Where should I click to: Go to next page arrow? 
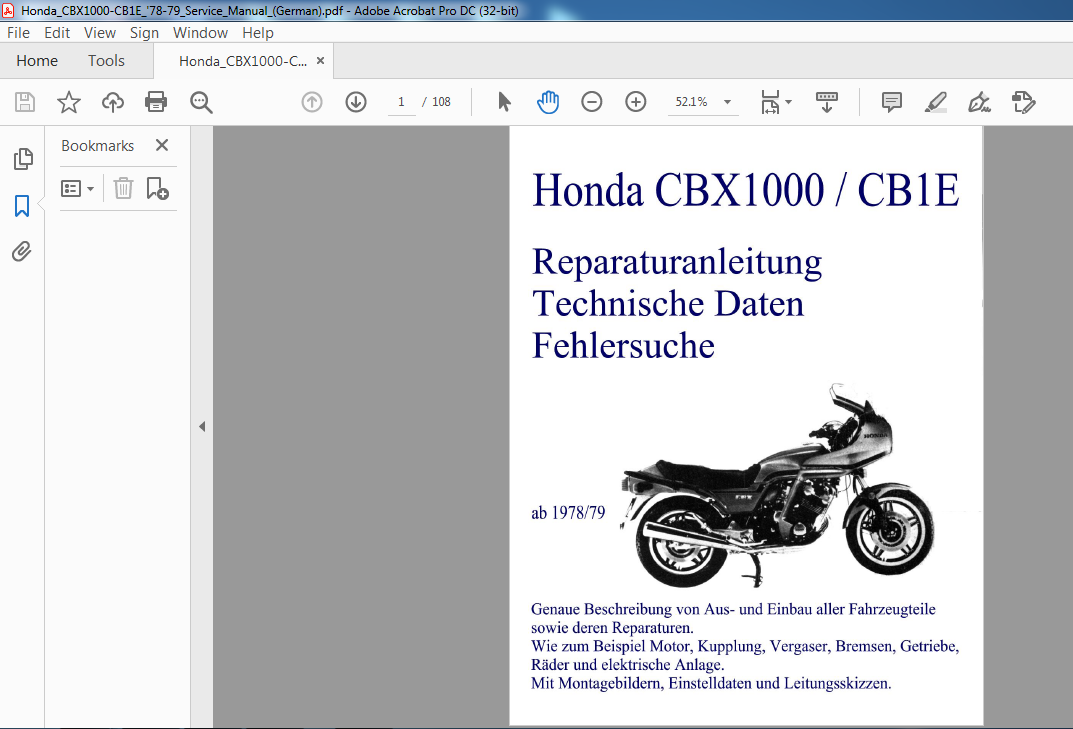356,102
